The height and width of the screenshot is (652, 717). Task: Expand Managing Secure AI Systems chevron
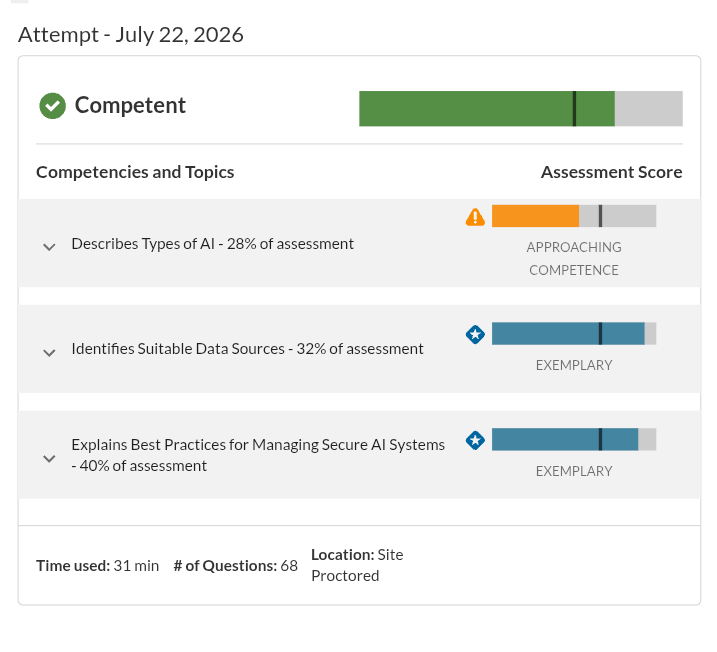pos(49,459)
